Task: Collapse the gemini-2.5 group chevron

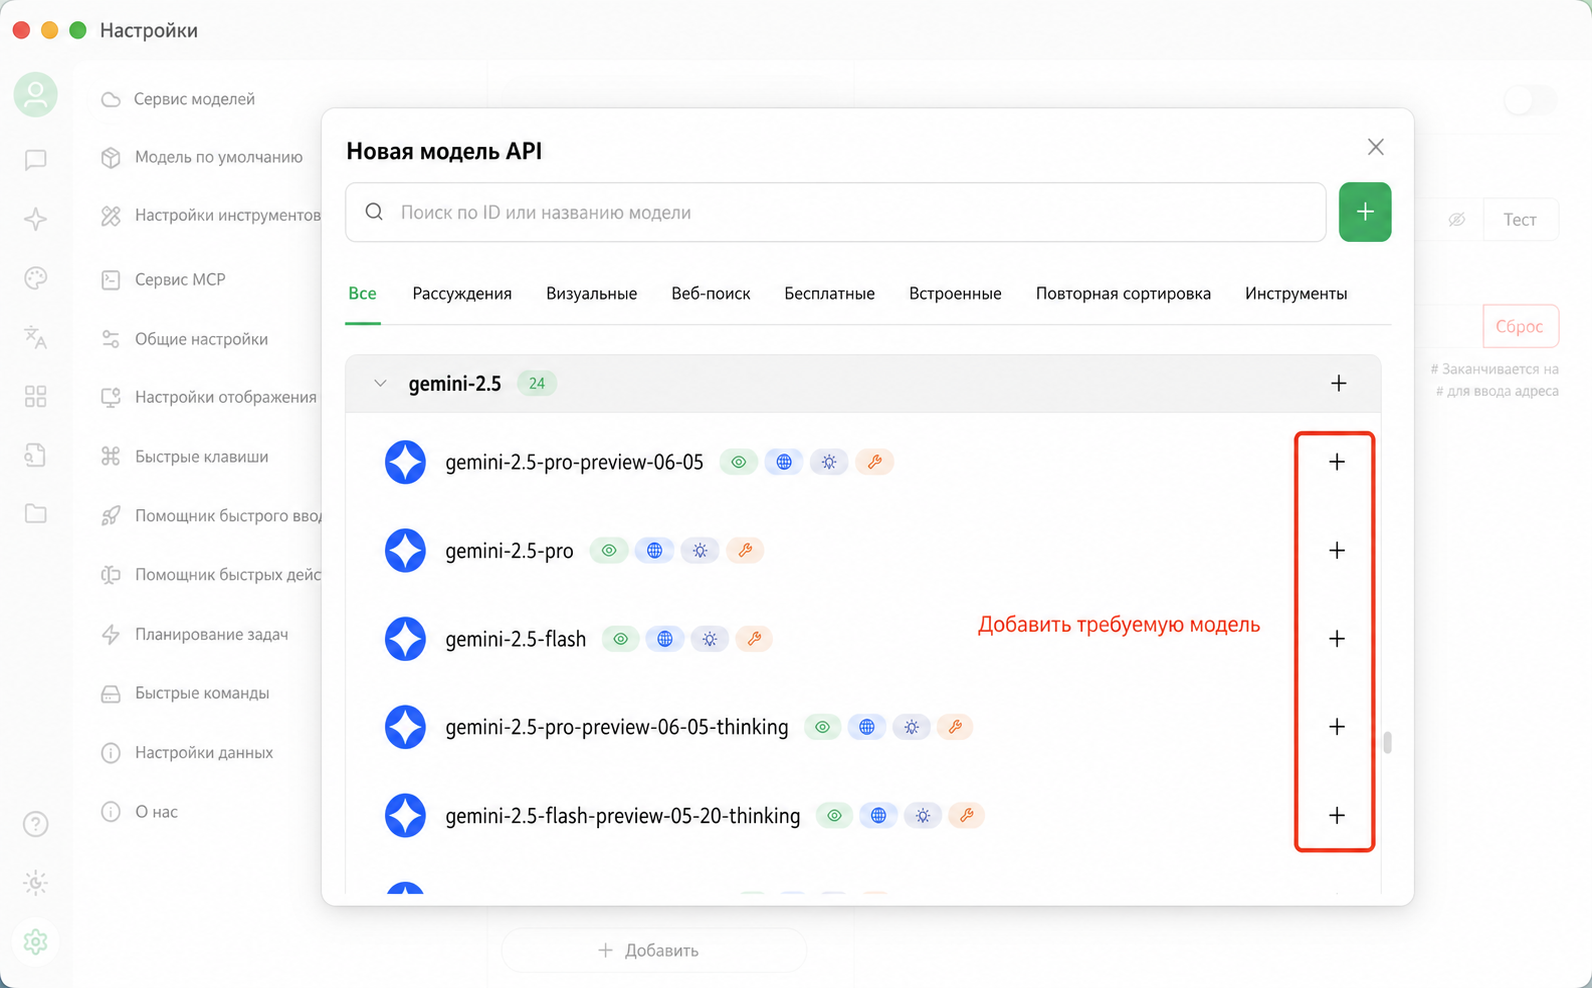Action: pyautogui.click(x=380, y=384)
